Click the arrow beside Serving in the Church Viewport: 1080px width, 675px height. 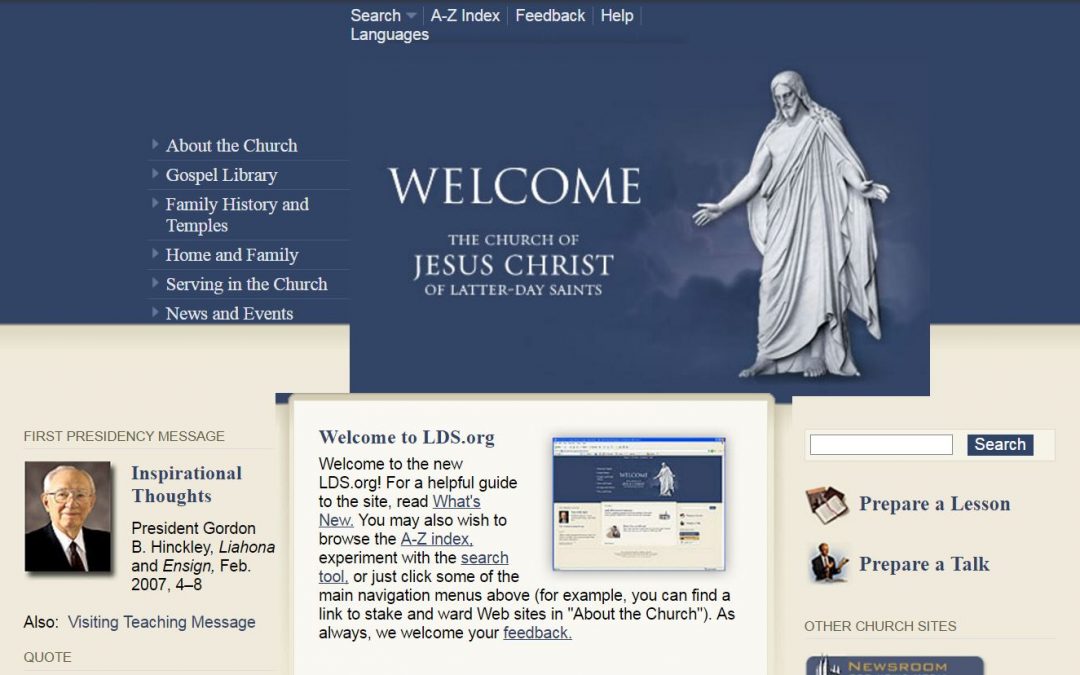[x=155, y=282]
